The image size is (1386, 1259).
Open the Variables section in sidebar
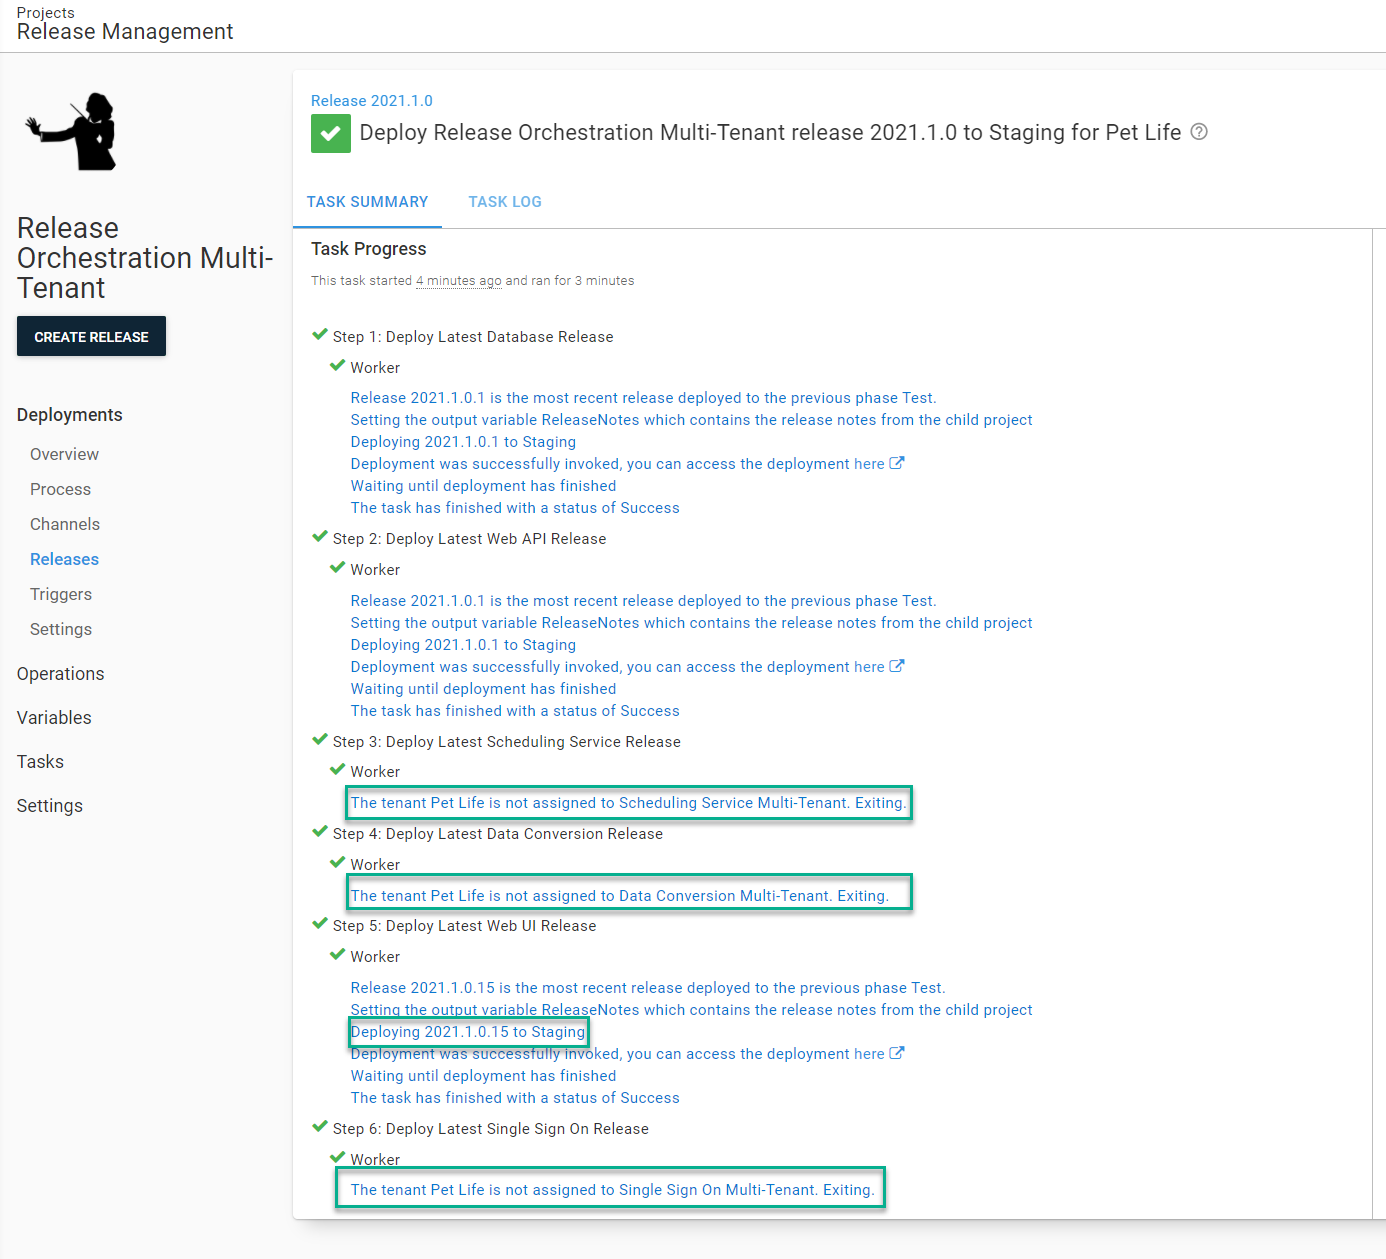(54, 718)
